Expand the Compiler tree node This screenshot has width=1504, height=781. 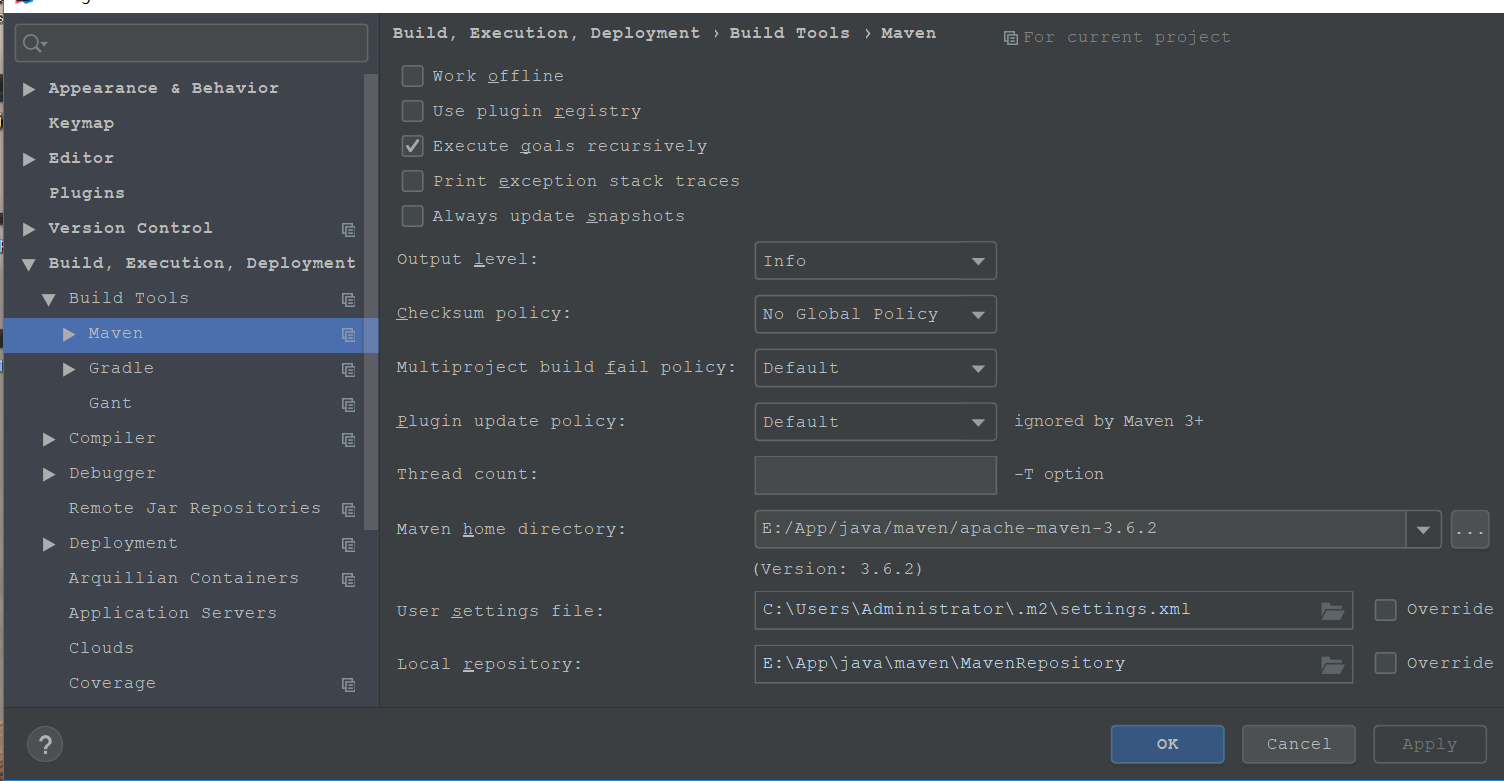(x=49, y=439)
